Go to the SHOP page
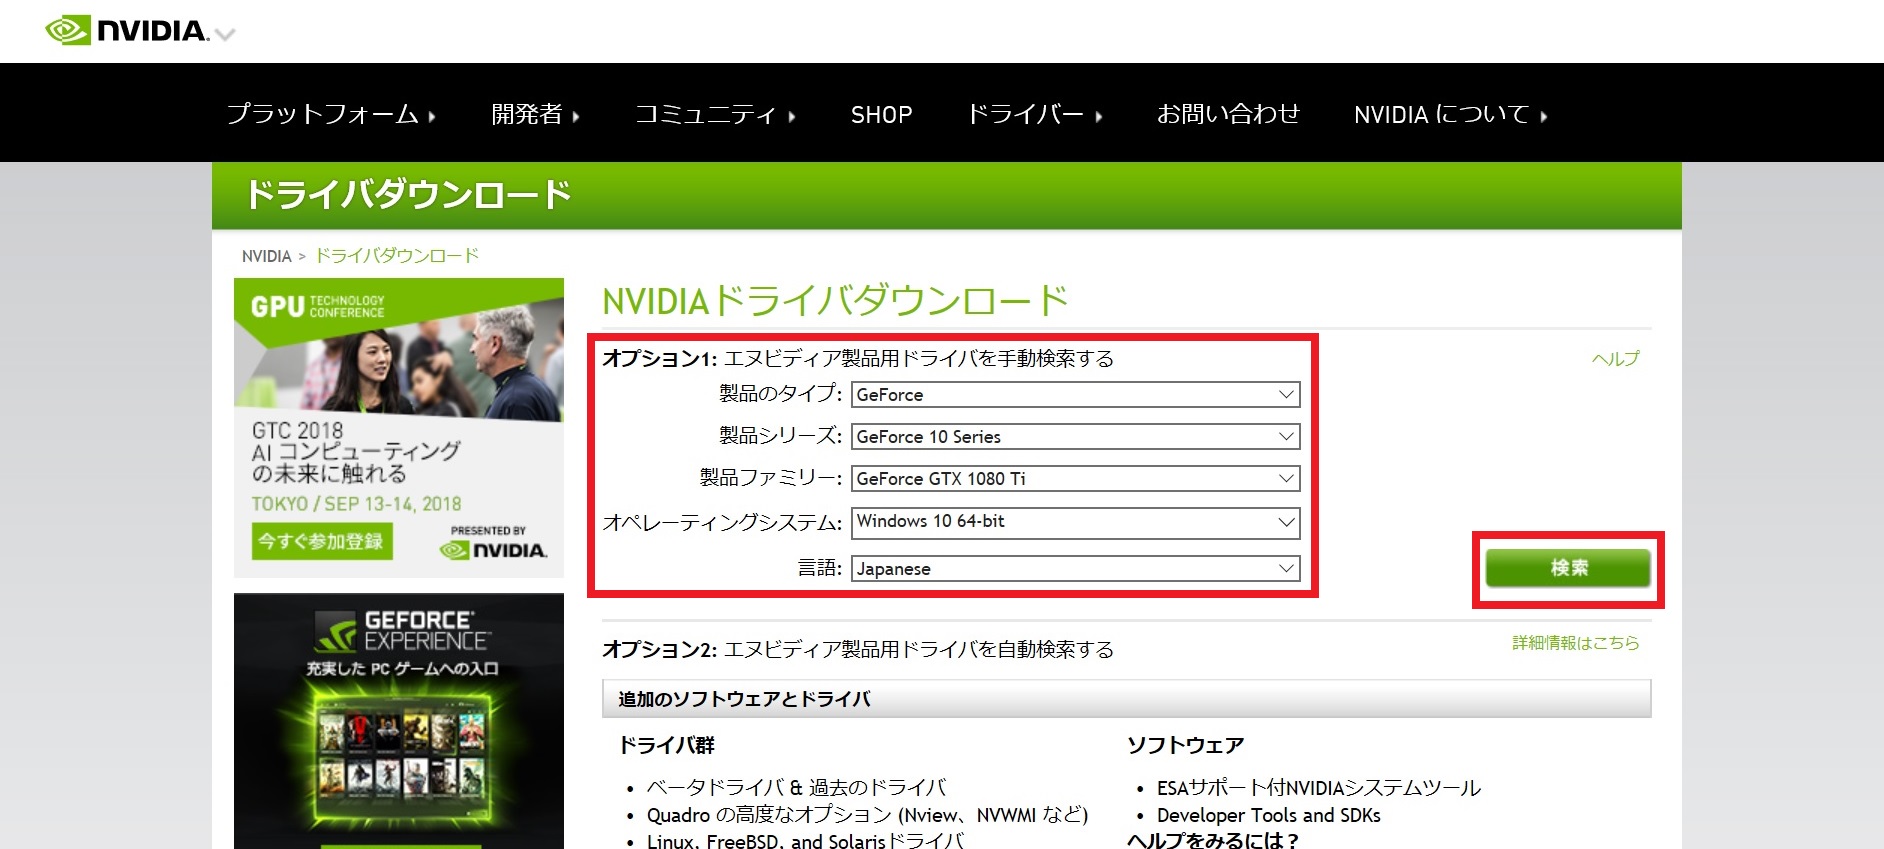 881,115
